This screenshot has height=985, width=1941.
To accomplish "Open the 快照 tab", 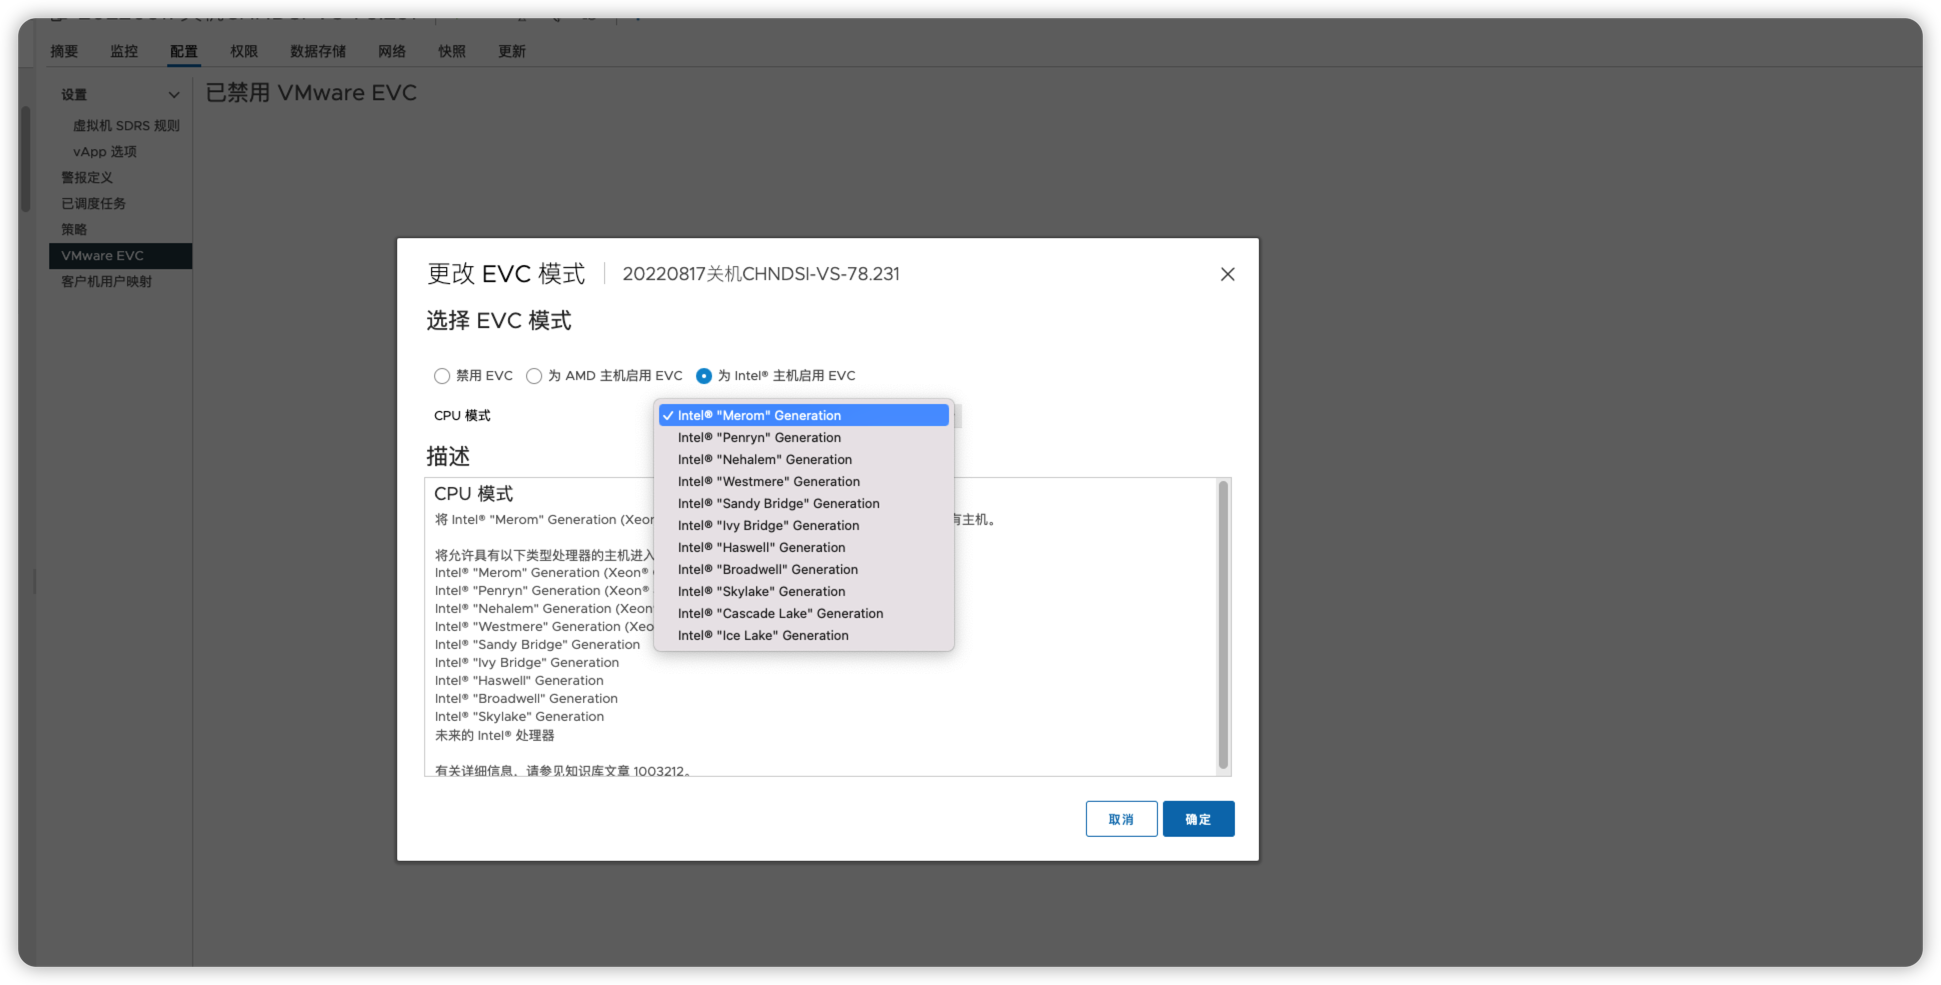I will (x=452, y=51).
